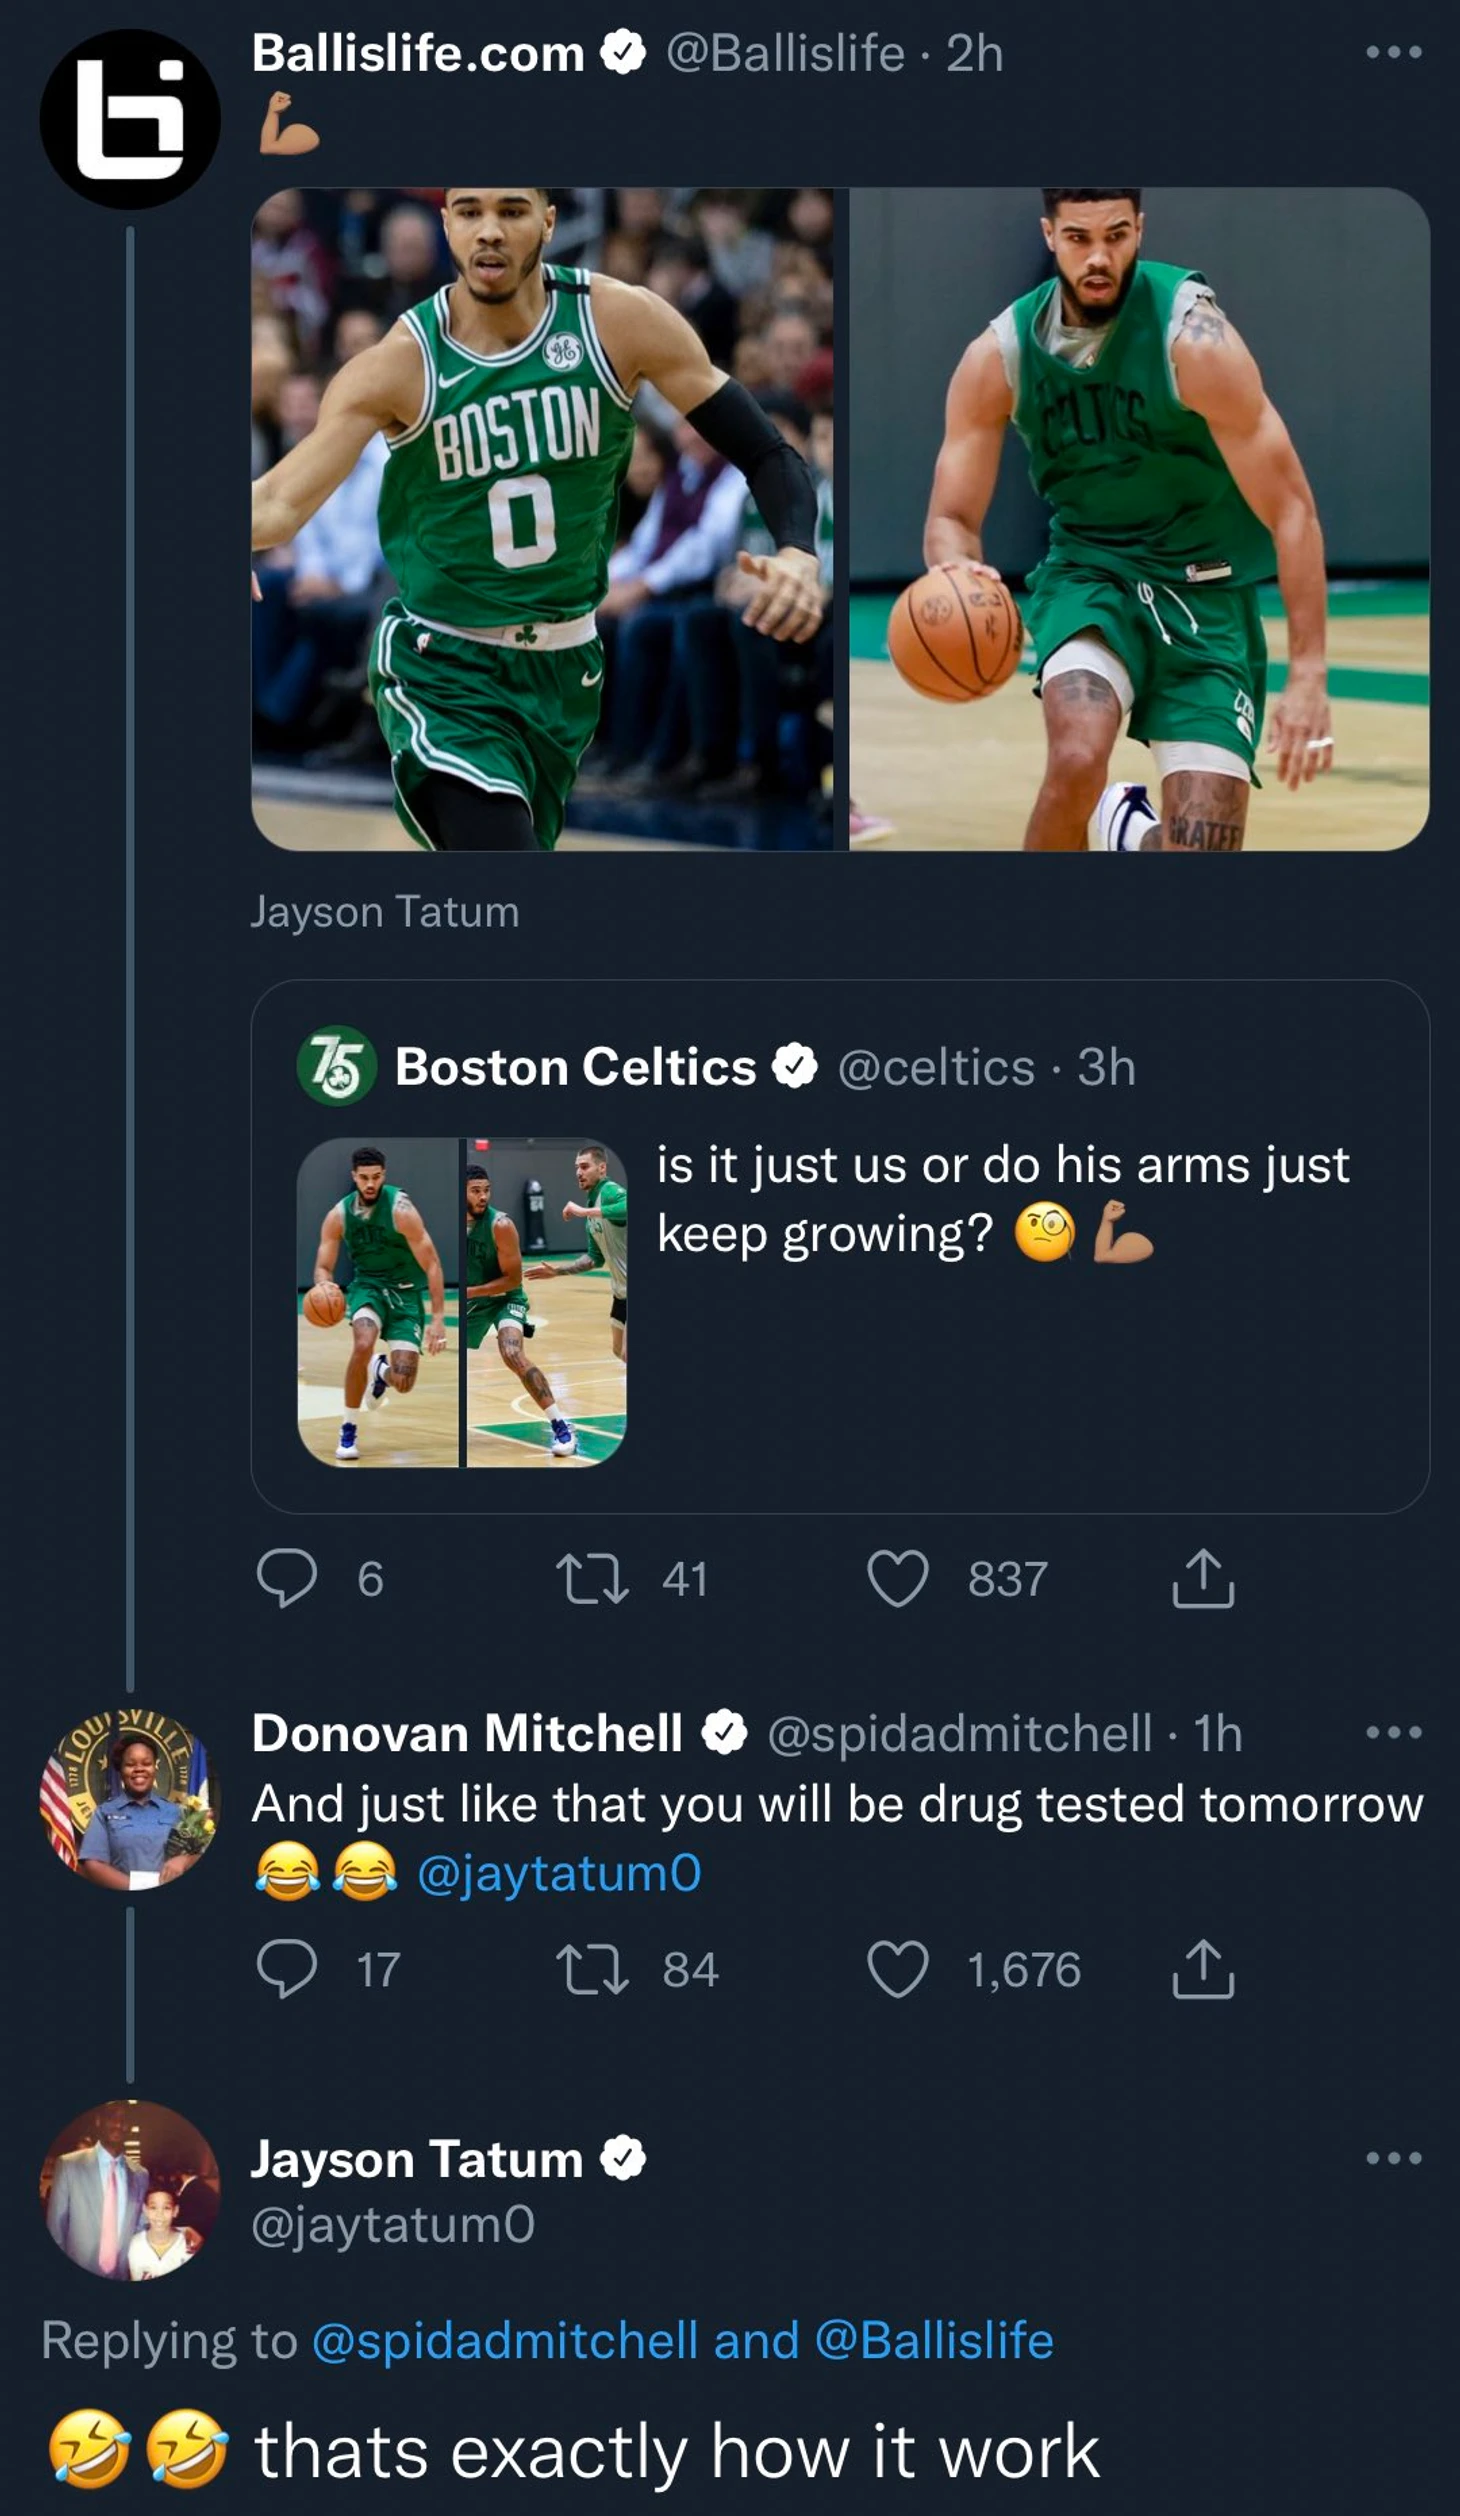Viewport: 1460px width, 2516px height.
Task: Reply to the Ballislife tweet
Action: (287, 1579)
